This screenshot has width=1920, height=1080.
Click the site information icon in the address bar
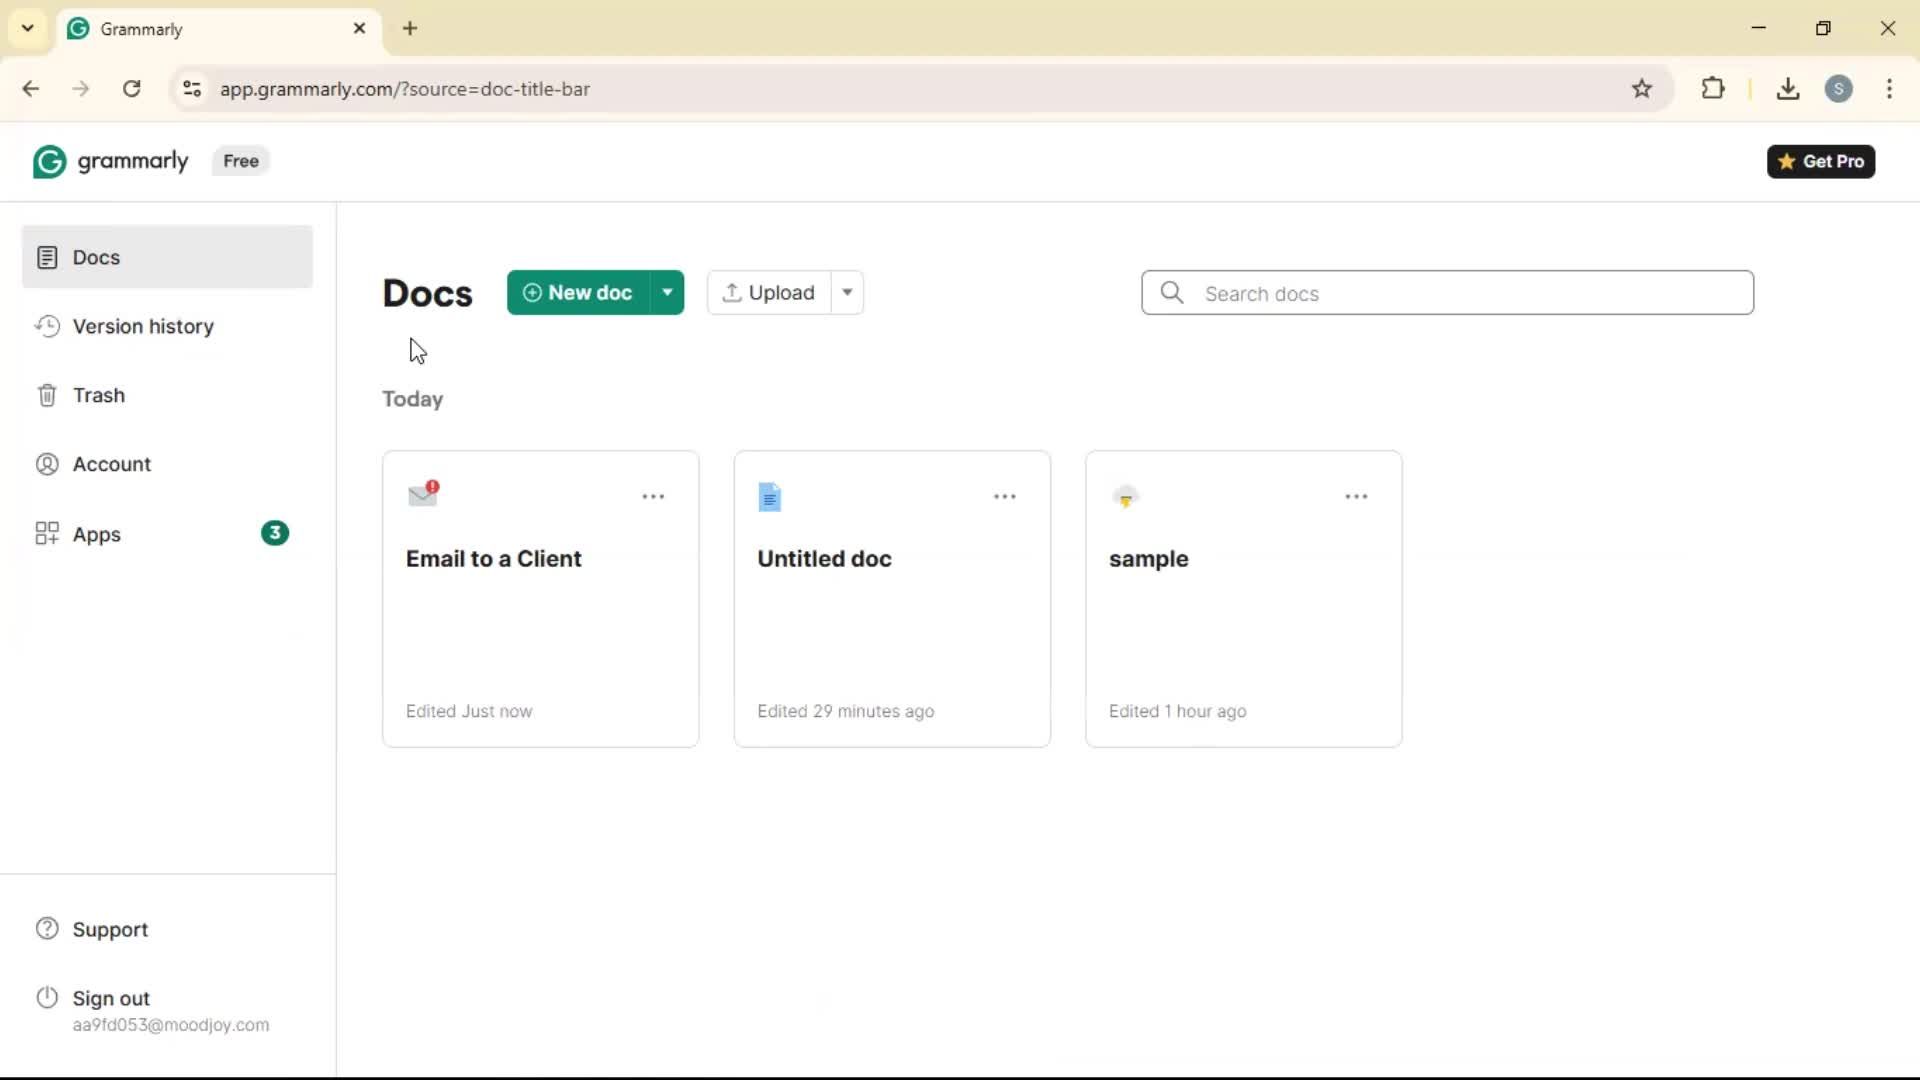pos(192,89)
